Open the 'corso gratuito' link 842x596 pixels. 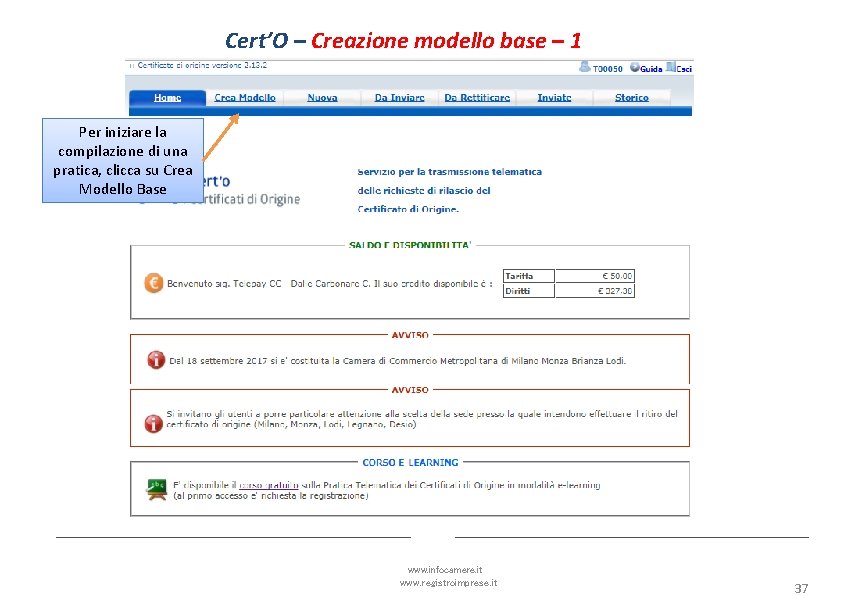point(268,485)
